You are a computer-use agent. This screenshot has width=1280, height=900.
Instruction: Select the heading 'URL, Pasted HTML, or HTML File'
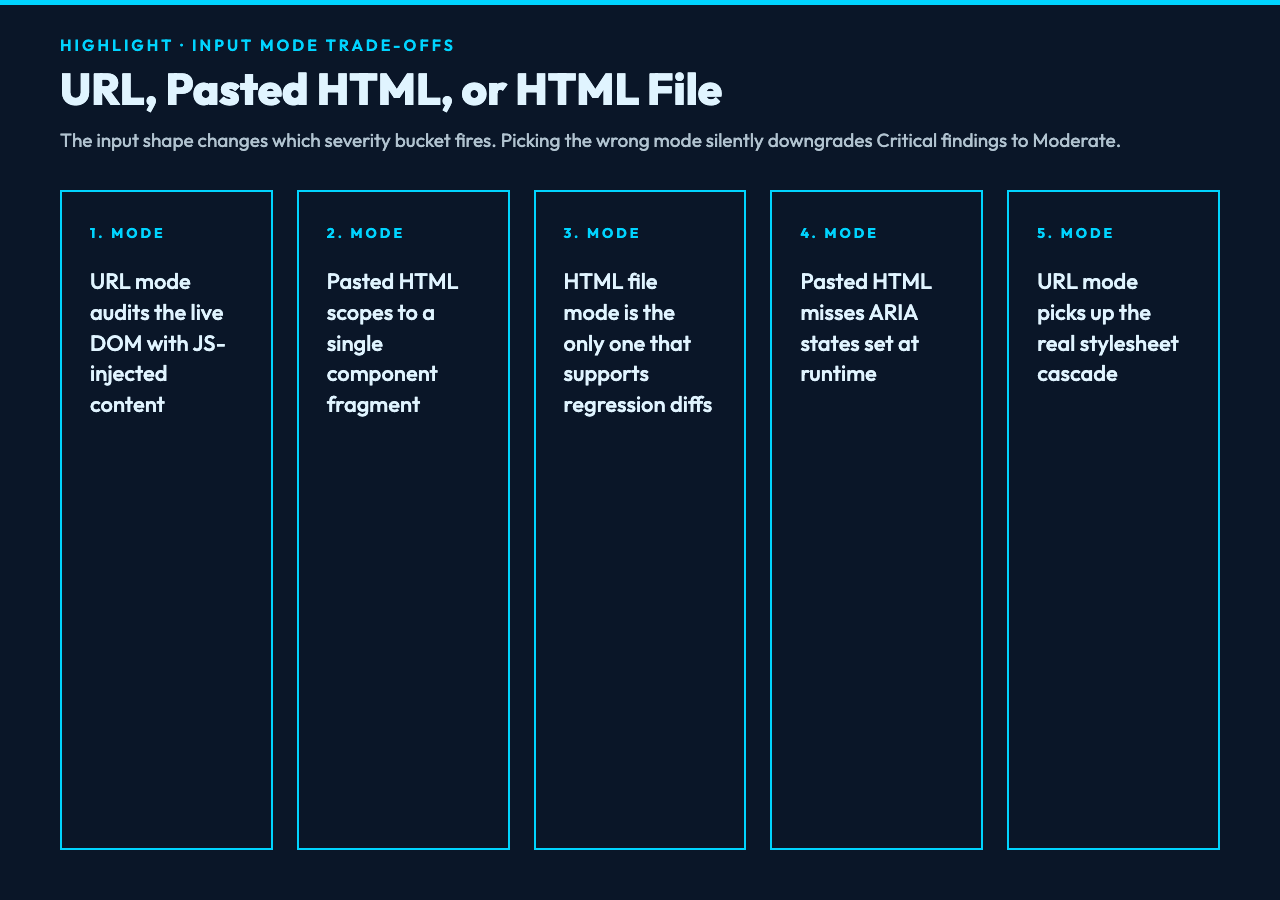391,89
